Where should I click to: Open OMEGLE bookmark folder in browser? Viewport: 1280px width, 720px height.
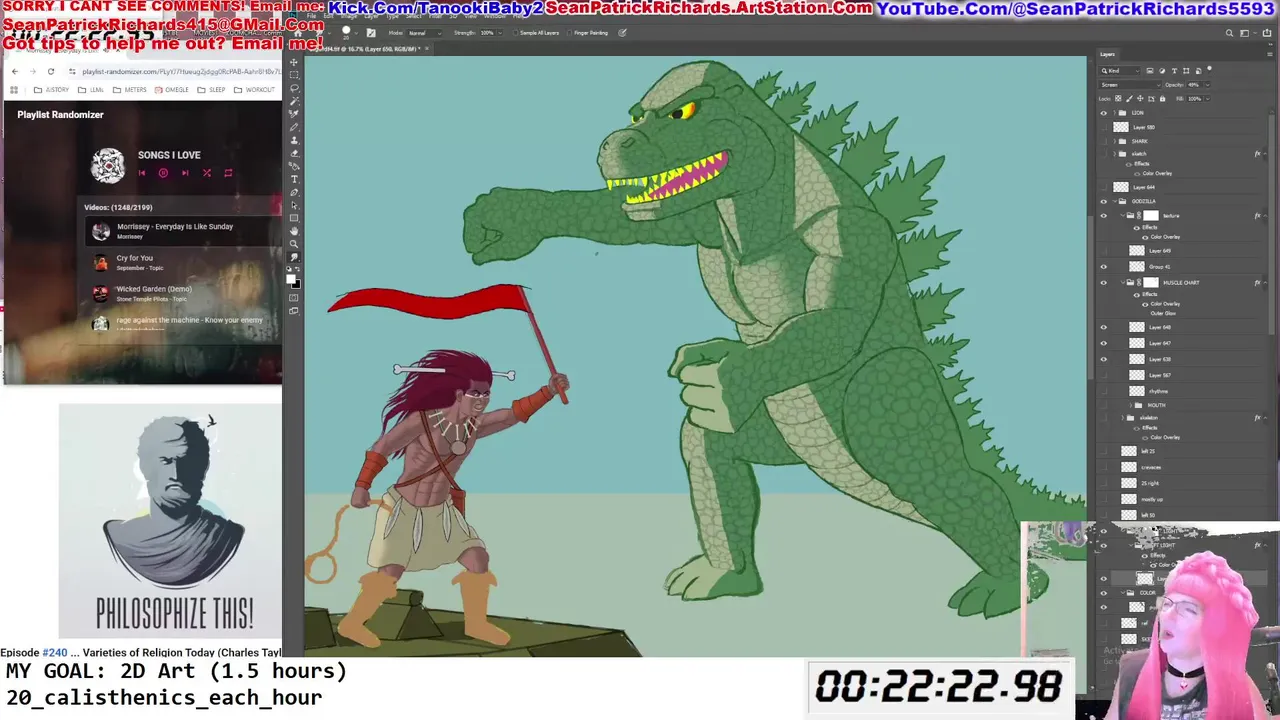(x=171, y=90)
